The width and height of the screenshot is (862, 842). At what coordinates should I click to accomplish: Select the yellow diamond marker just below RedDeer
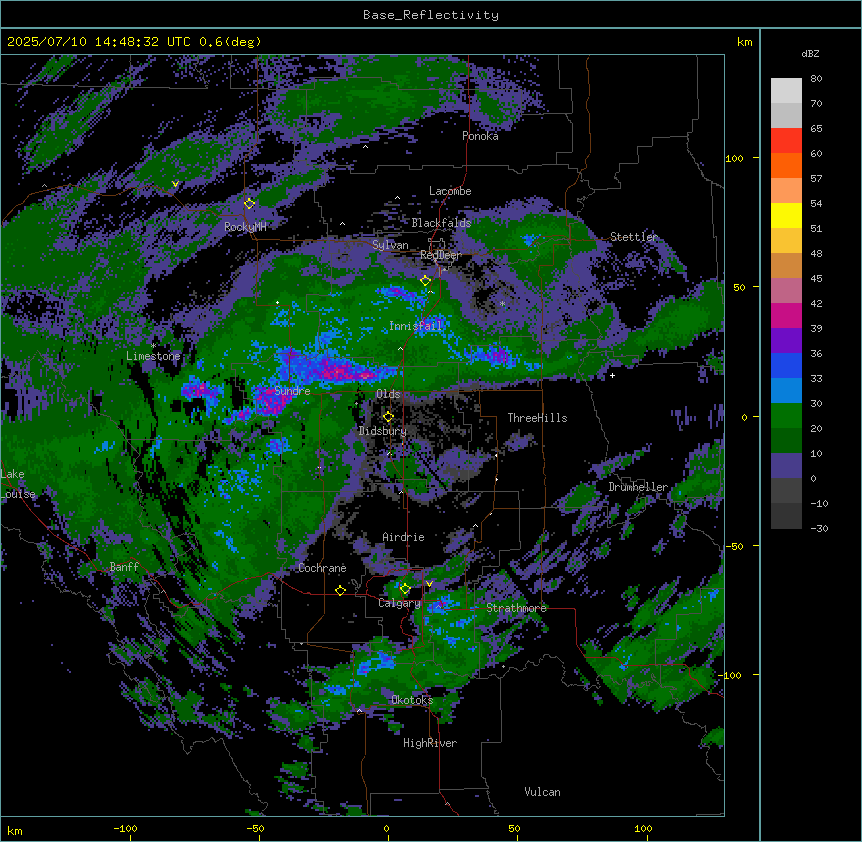click(x=426, y=281)
